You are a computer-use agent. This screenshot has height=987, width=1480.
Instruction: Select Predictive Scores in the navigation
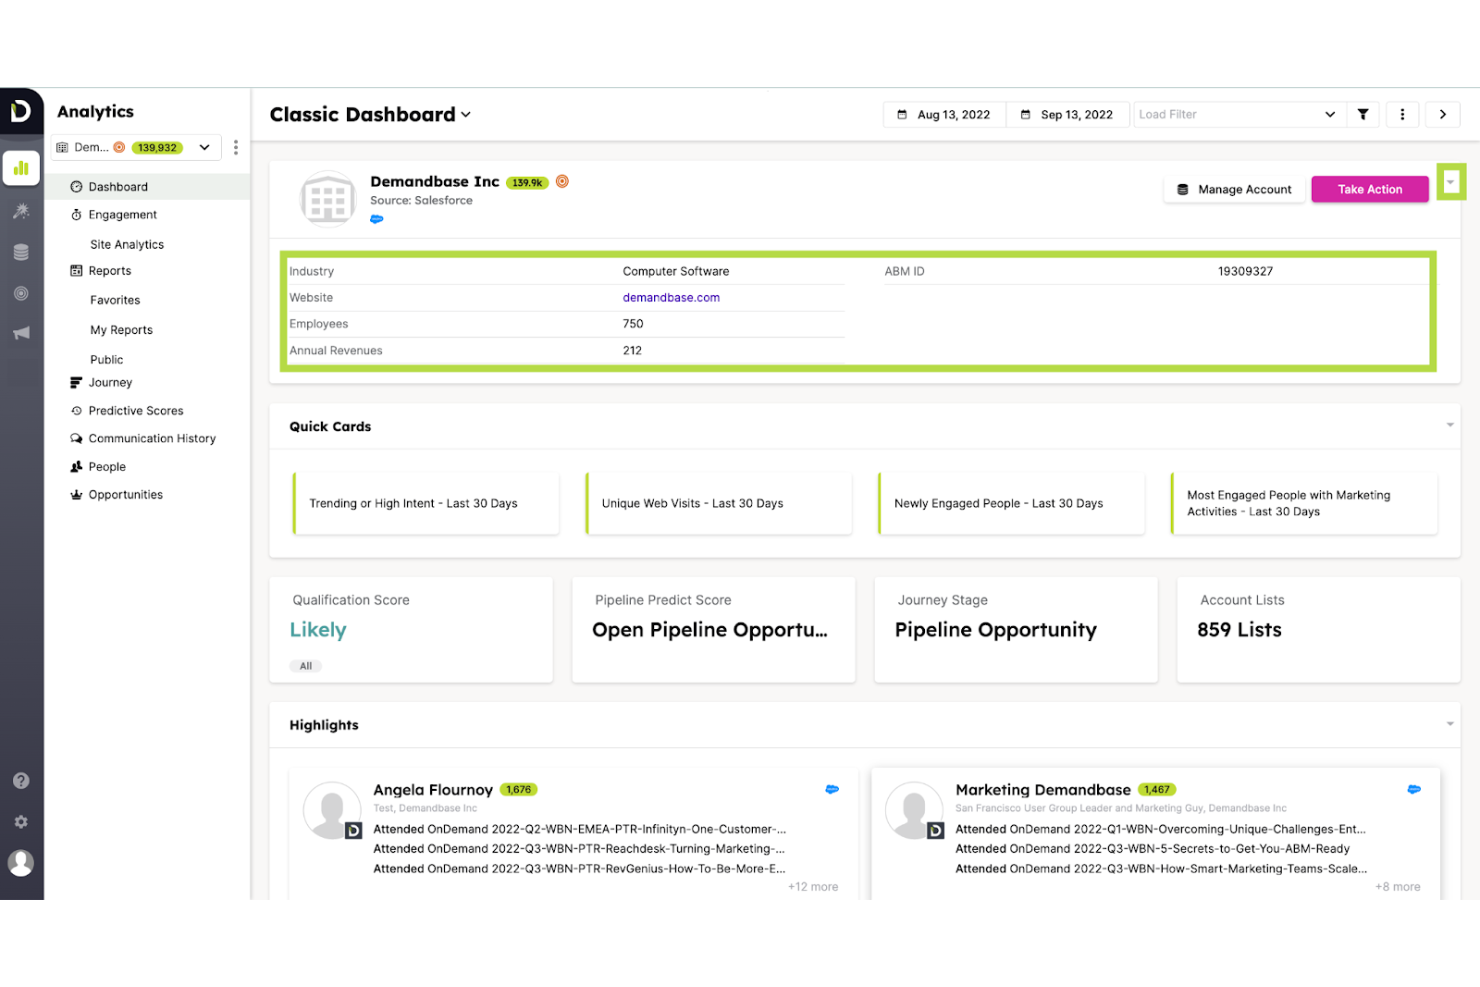click(x=136, y=411)
